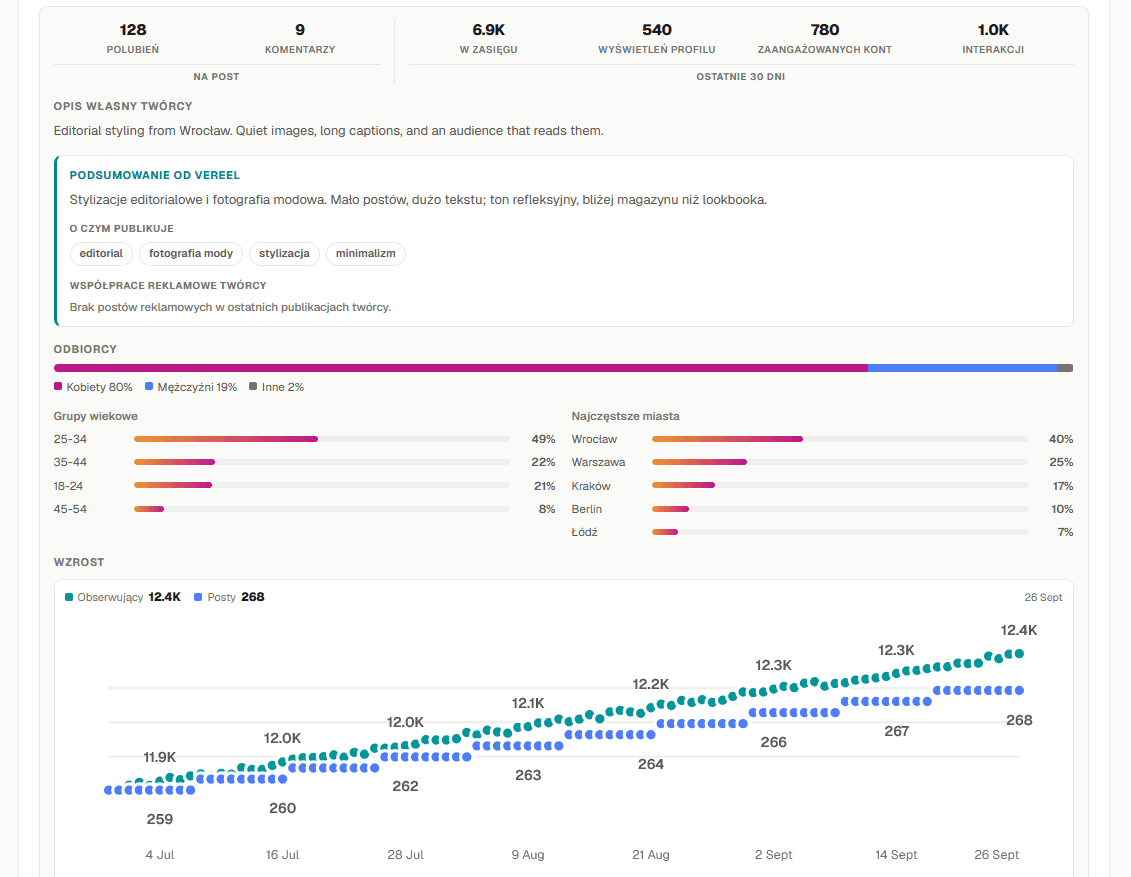Click the '263' posts data label
This screenshot has width=1131, height=877.
tap(528, 775)
